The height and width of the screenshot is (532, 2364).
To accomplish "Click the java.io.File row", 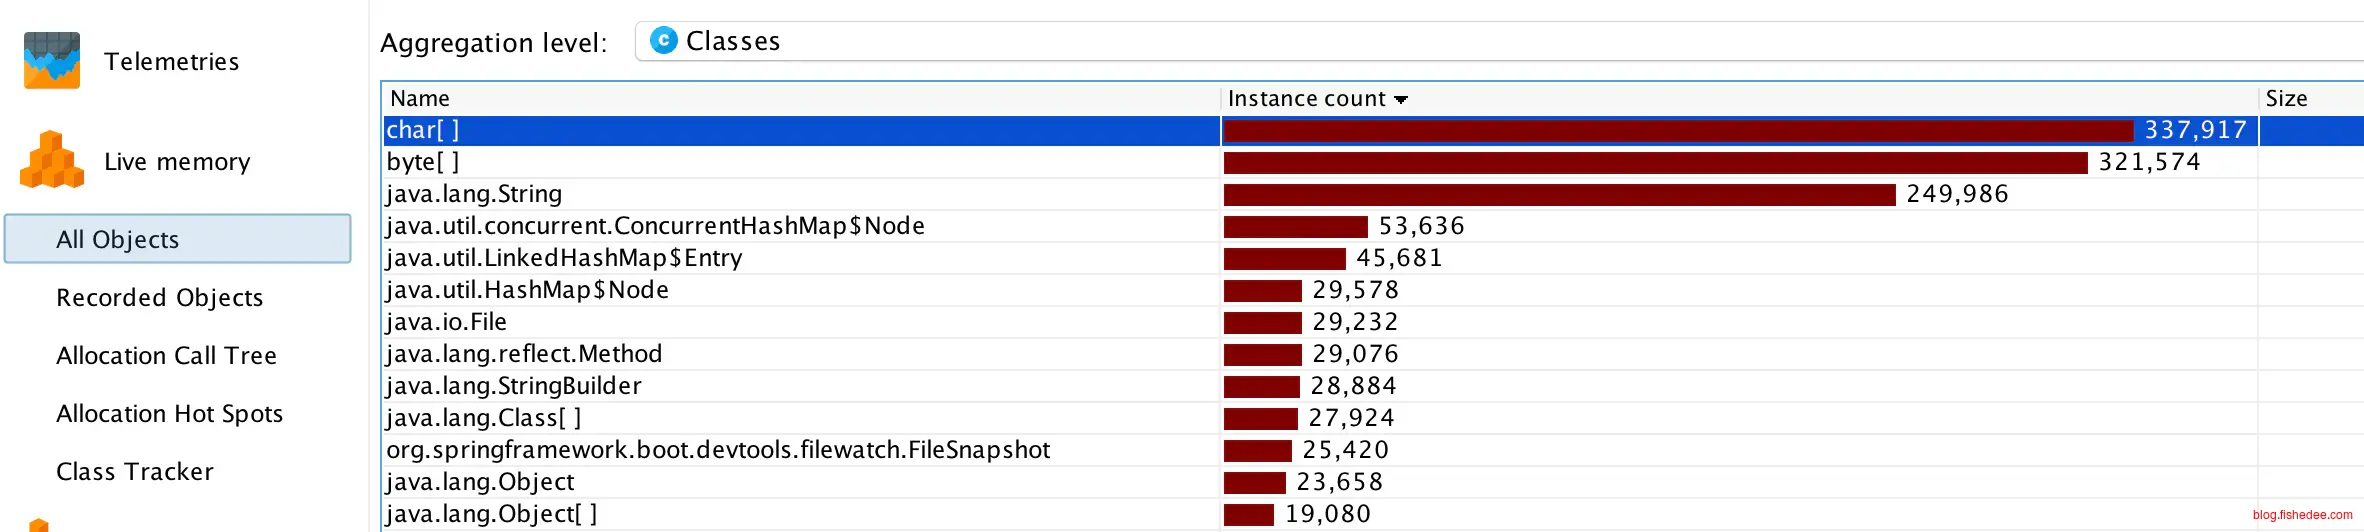I will [x=446, y=322].
